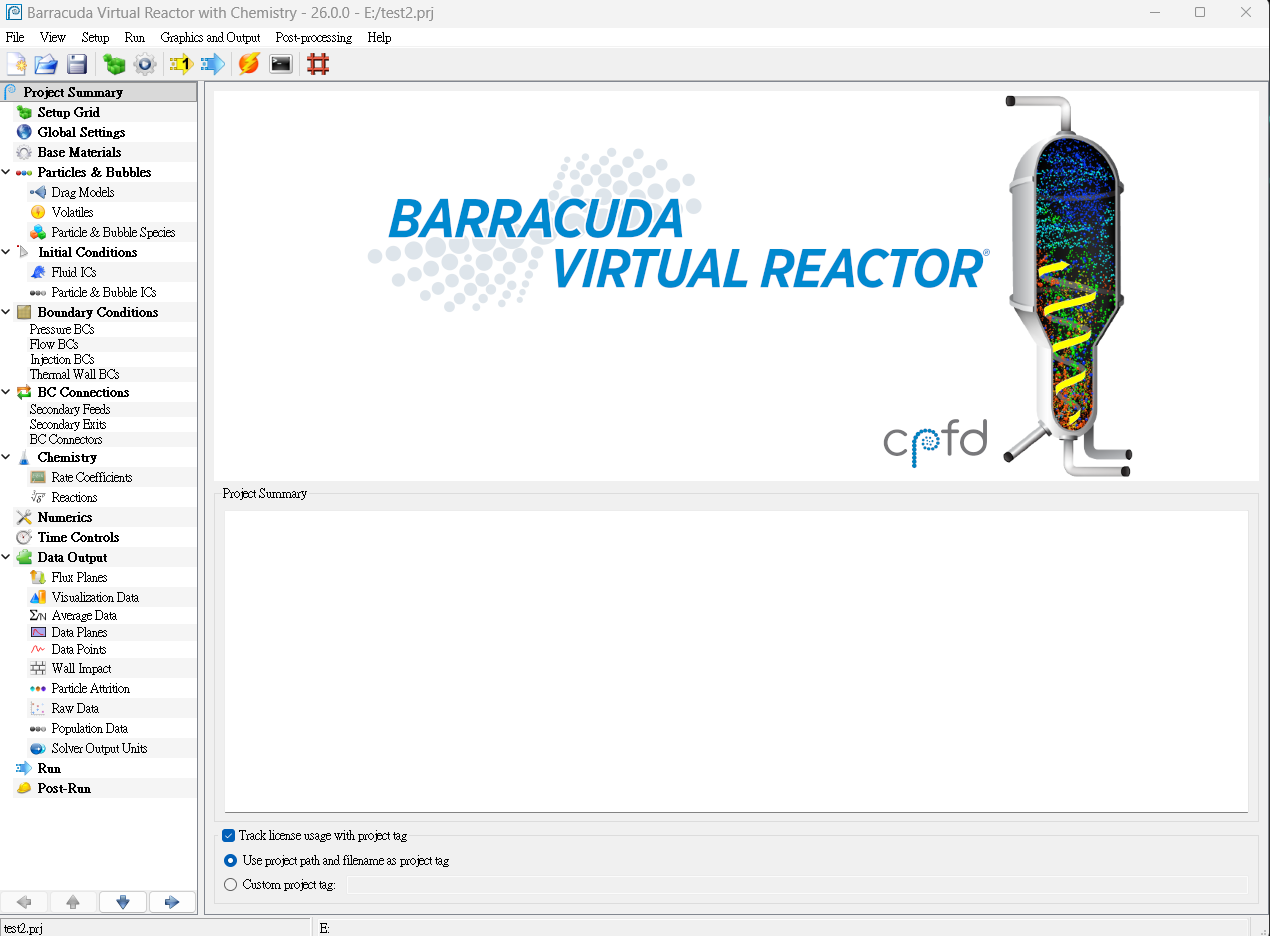
Task: Click the gear with play button icon
Action: tap(145, 64)
